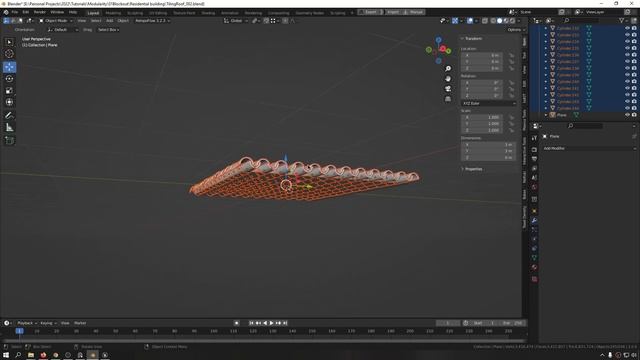The width and height of the screenshot is (640, 360).
Task: Open the Playback dropdown in timeline
Action: tap(27, 323)
